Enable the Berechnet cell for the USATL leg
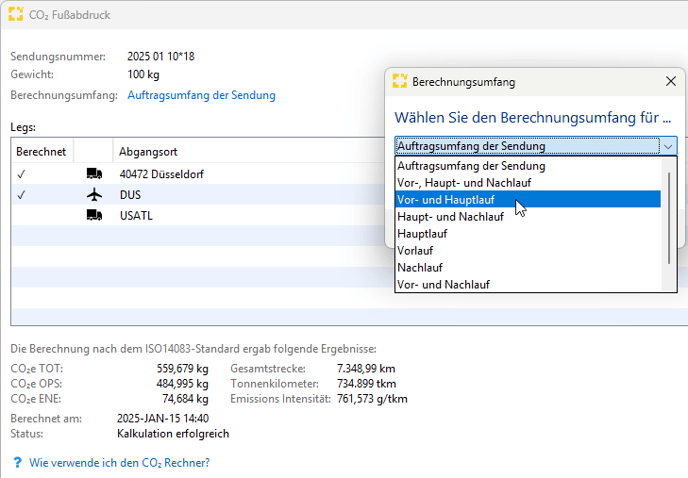The width and height of the screenshot is (688, 478). (x=40, y=215)
